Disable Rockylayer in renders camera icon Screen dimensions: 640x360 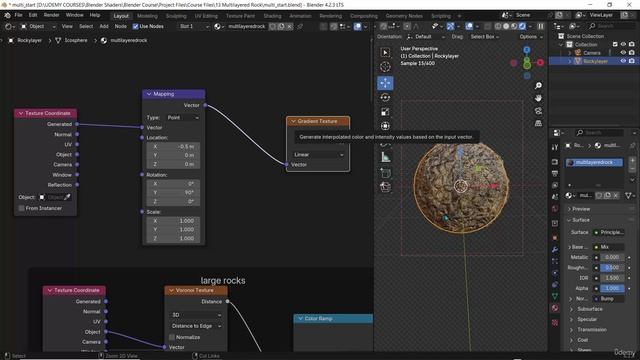click(x=632, y=61)
